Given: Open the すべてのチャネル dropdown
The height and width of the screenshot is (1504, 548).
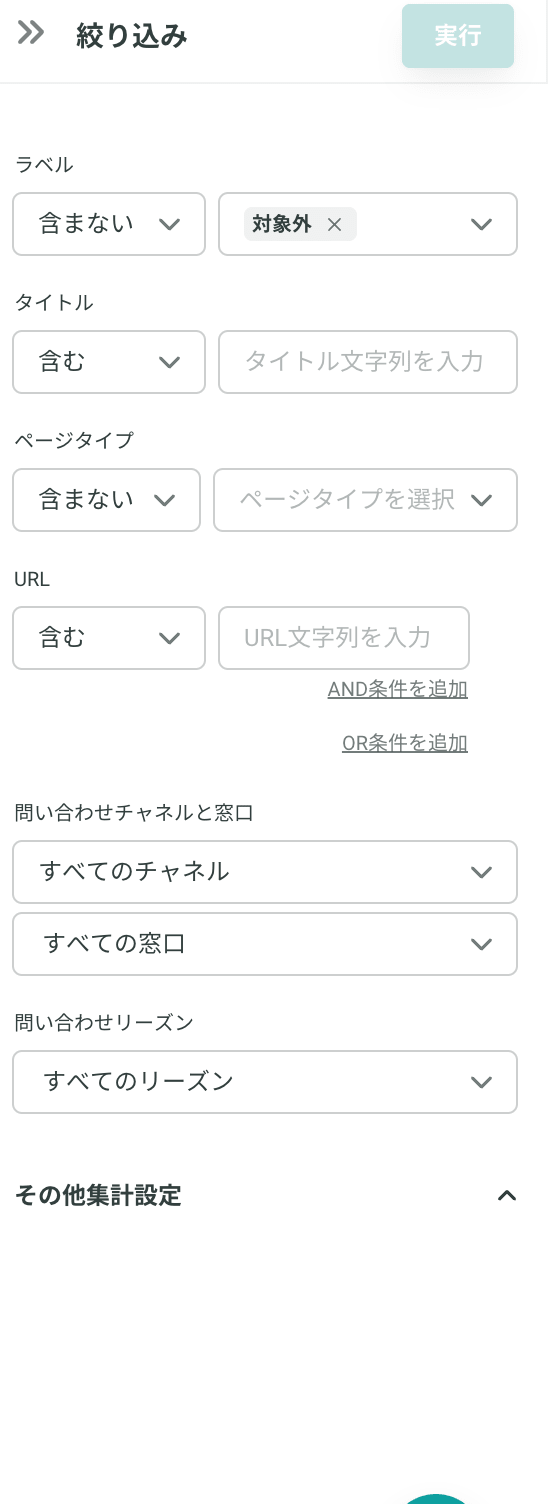Looking at the screenshot, I should (x=265, y=872).
